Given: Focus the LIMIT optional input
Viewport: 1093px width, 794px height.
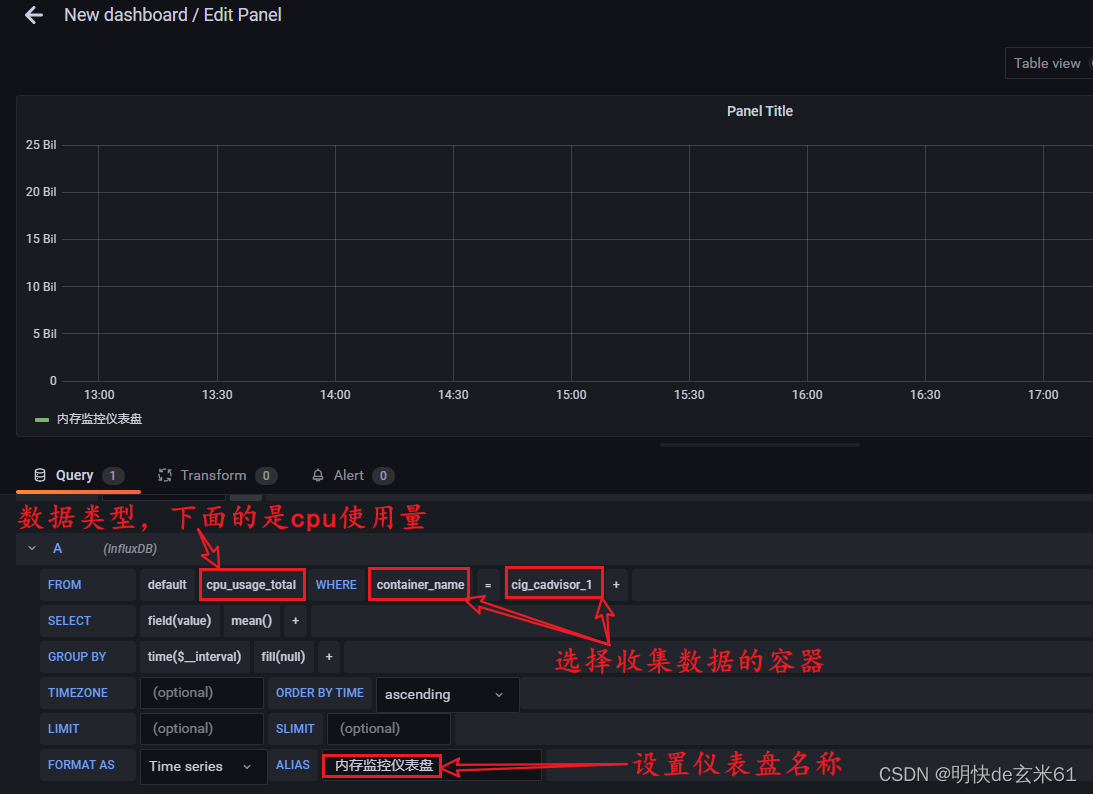Looking at the screenshot, I should click(202, 728).
